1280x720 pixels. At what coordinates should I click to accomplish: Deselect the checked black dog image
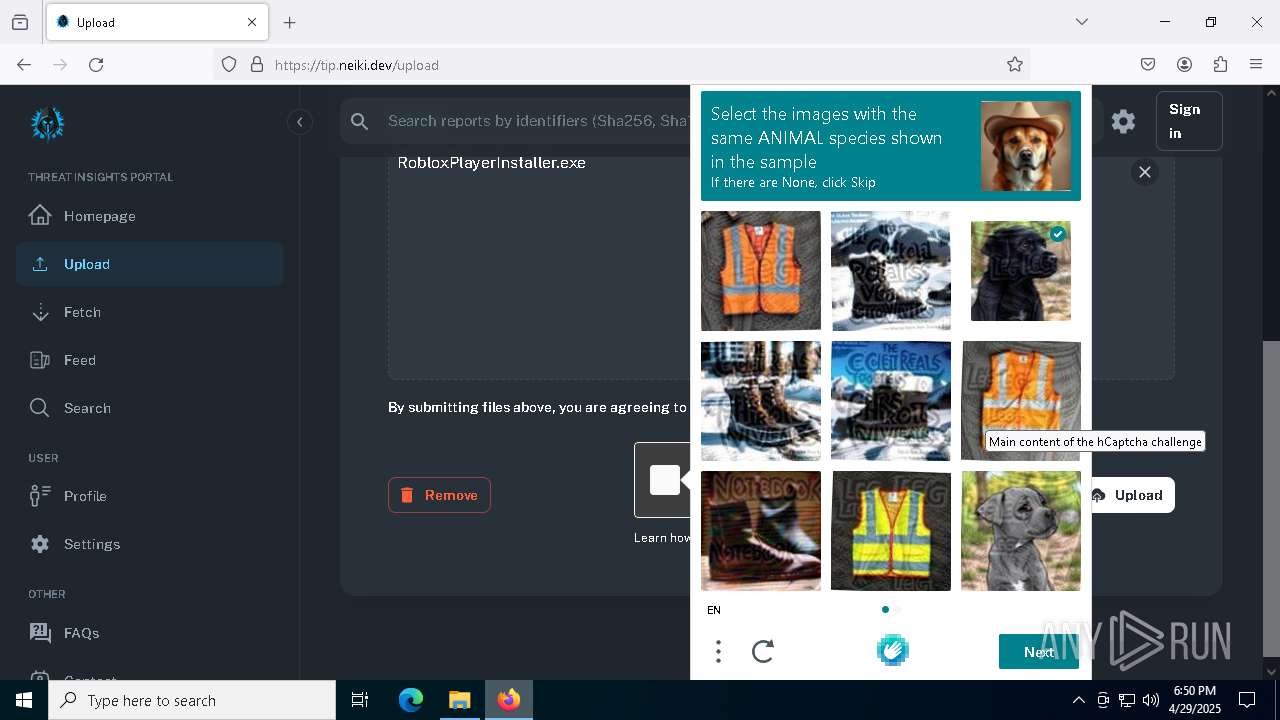tap(1021, 270)
